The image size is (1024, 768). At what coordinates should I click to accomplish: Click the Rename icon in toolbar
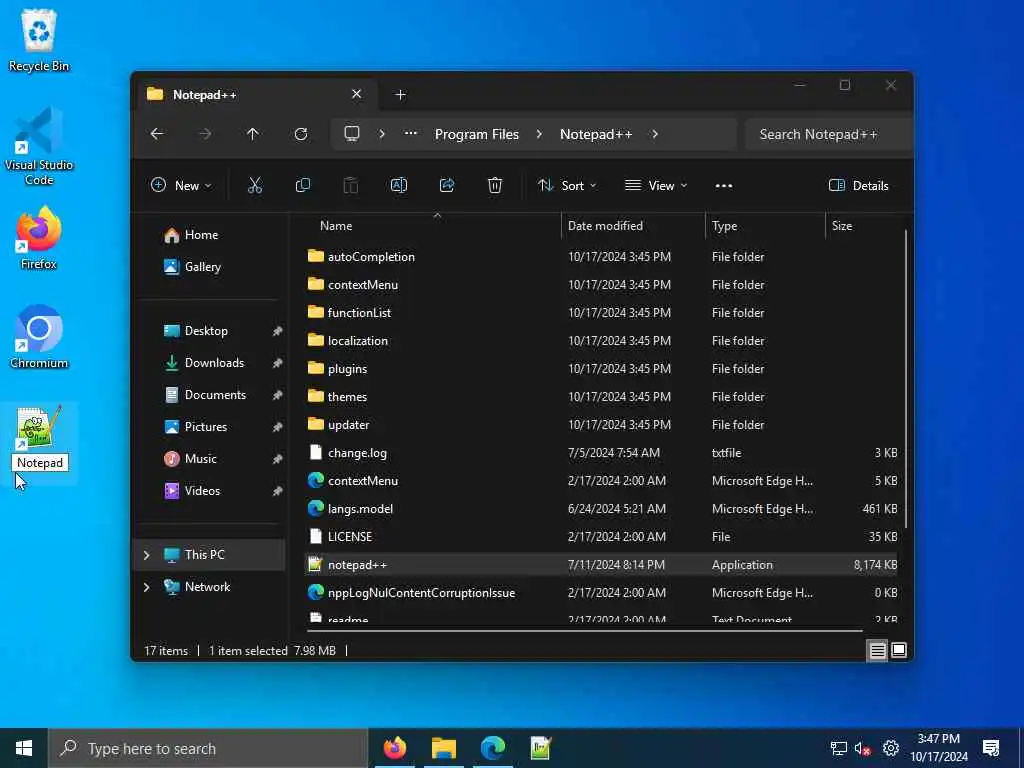click(398, 185)
